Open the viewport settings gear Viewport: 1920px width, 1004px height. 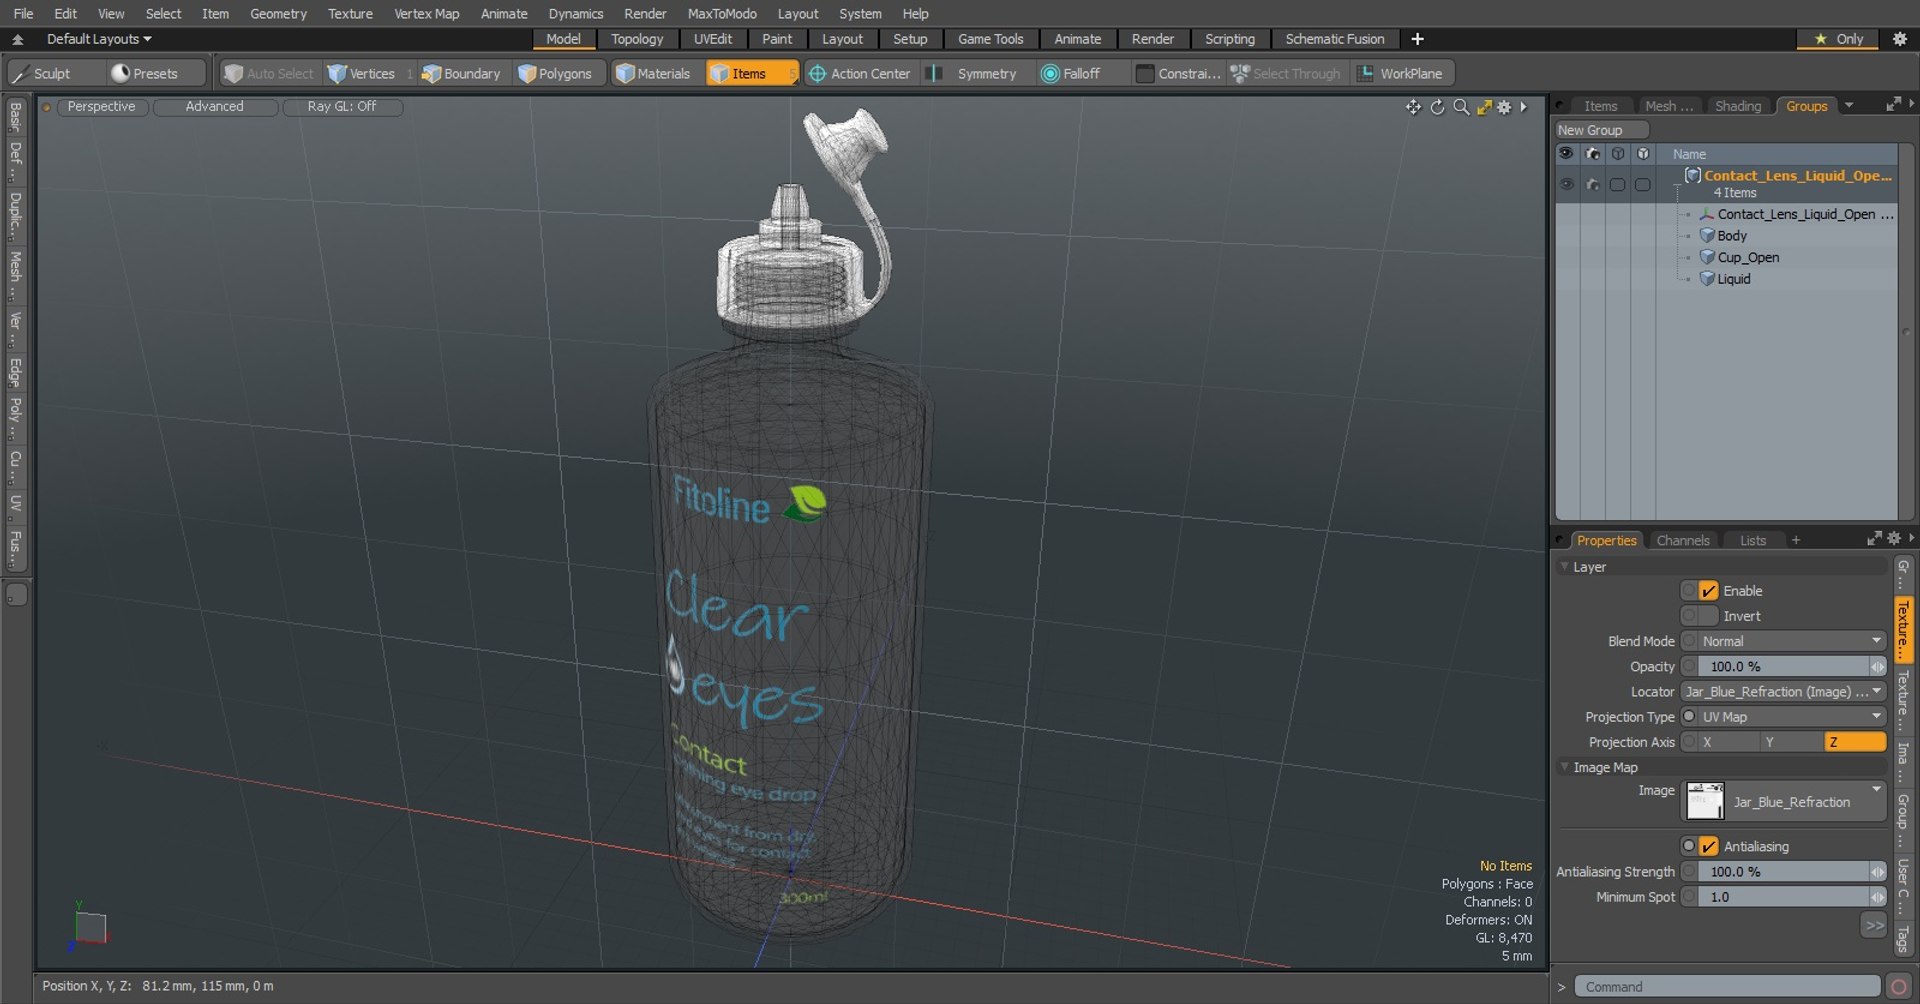1504,107
